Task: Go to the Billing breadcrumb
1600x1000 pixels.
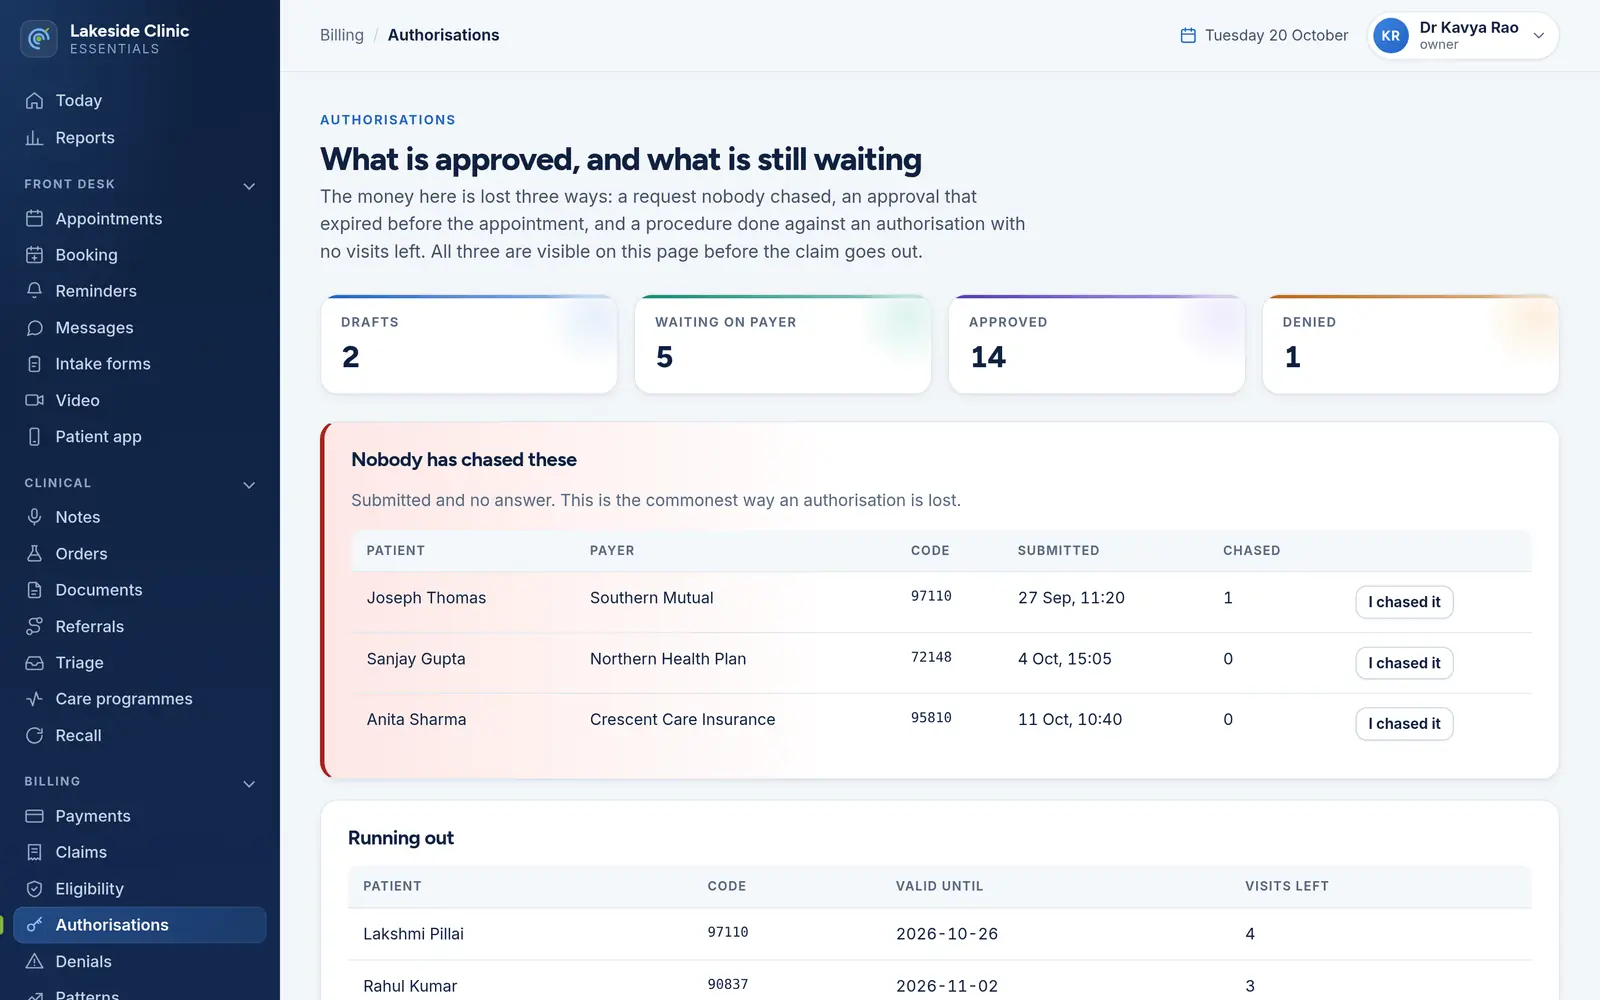Action: tap(342, 35)
